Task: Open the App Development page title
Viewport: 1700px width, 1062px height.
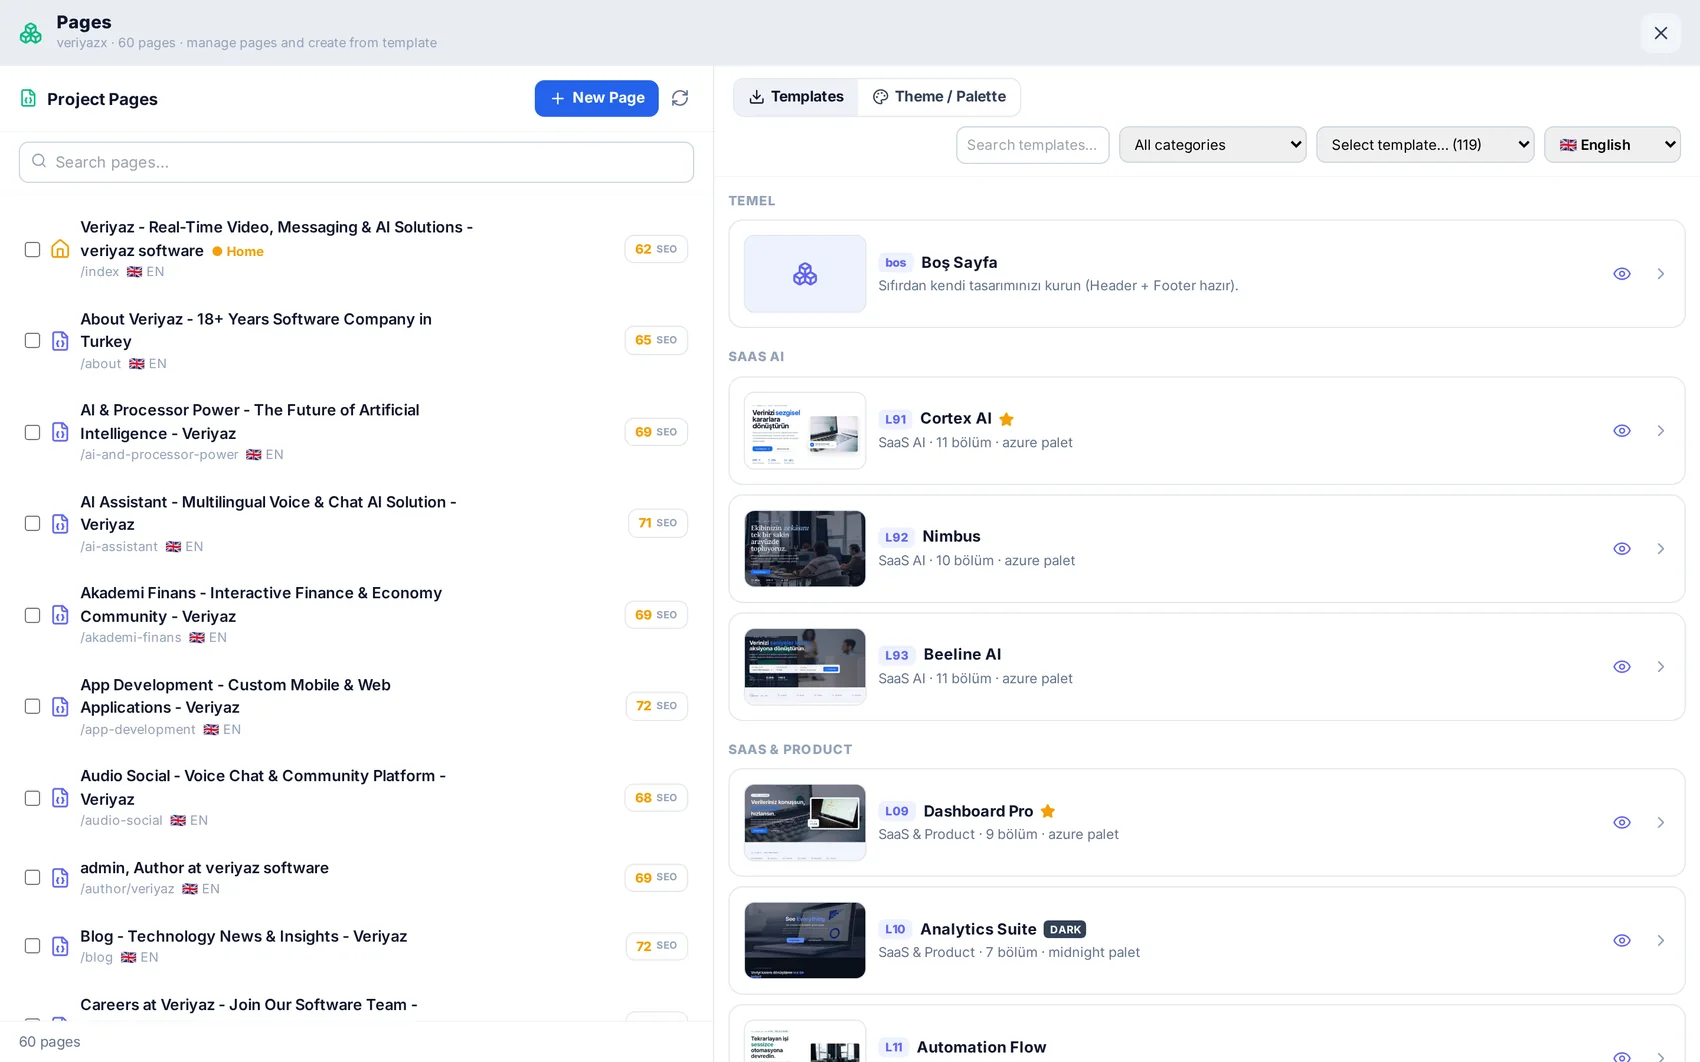Action: click(235, 696)
